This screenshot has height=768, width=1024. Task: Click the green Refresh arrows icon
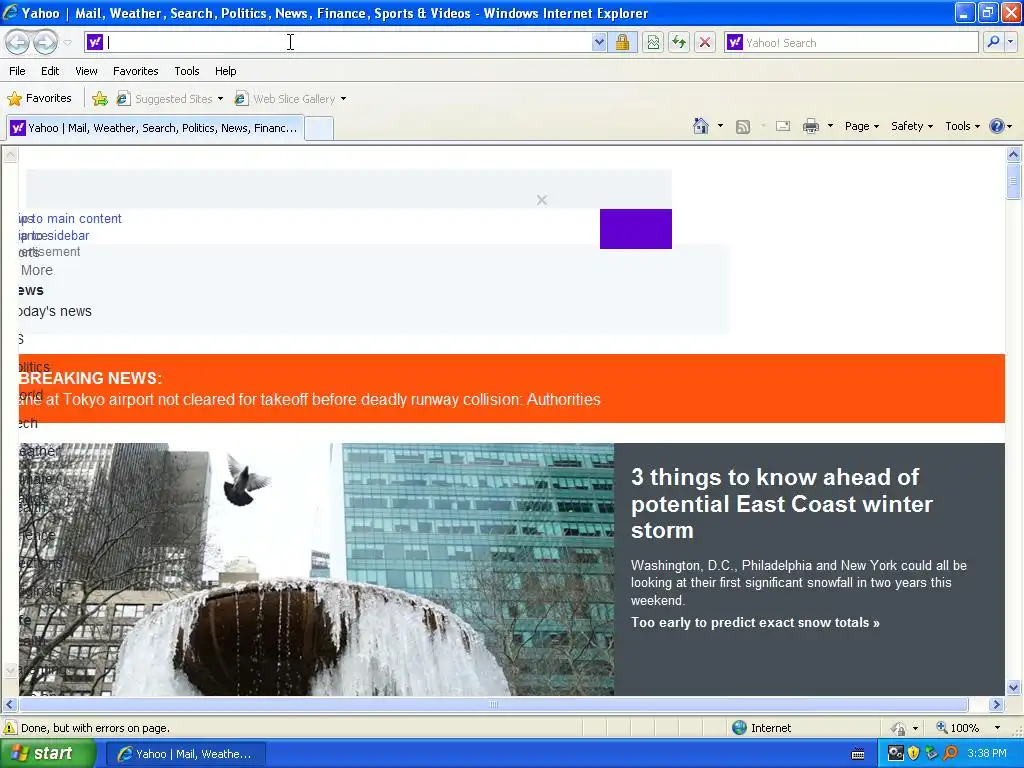pos(679,42)
